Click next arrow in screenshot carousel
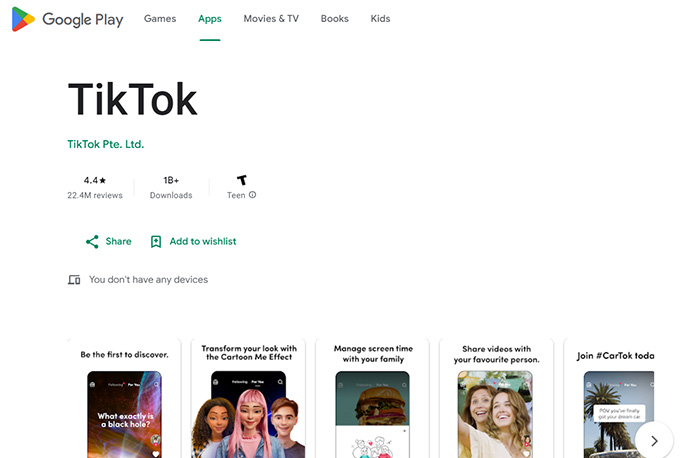Screen dimensions: 700x458 click(654, 441)
